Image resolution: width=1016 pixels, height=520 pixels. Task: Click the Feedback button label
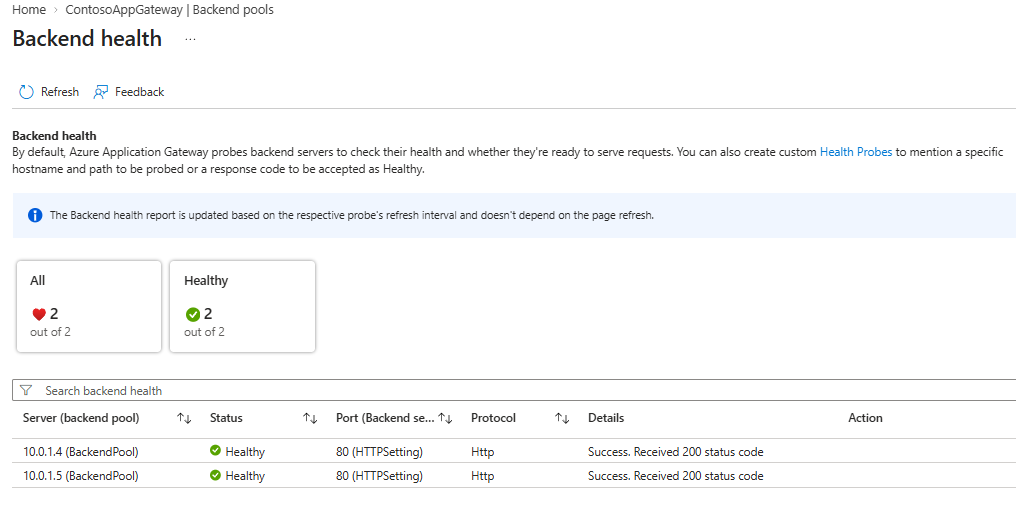click(139, 92)
